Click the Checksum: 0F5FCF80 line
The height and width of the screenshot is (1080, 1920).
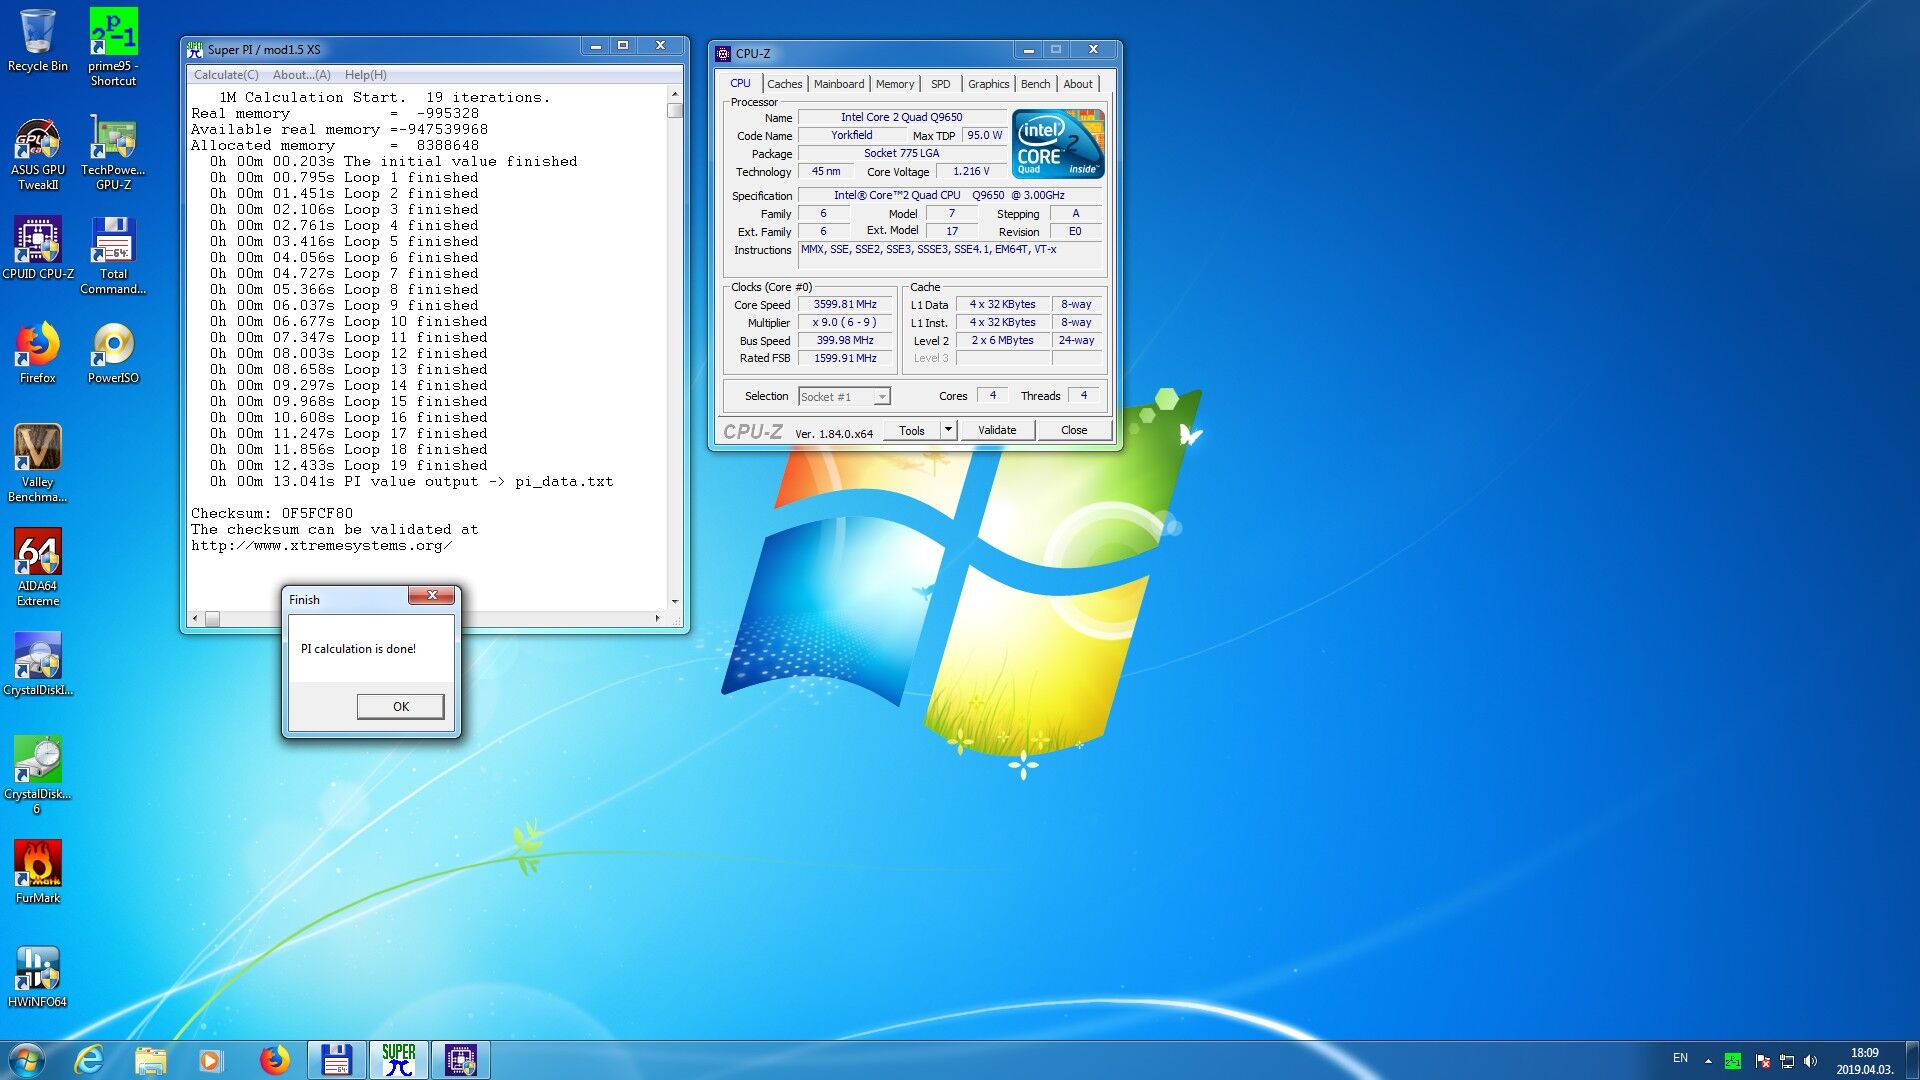coord(272,513)
